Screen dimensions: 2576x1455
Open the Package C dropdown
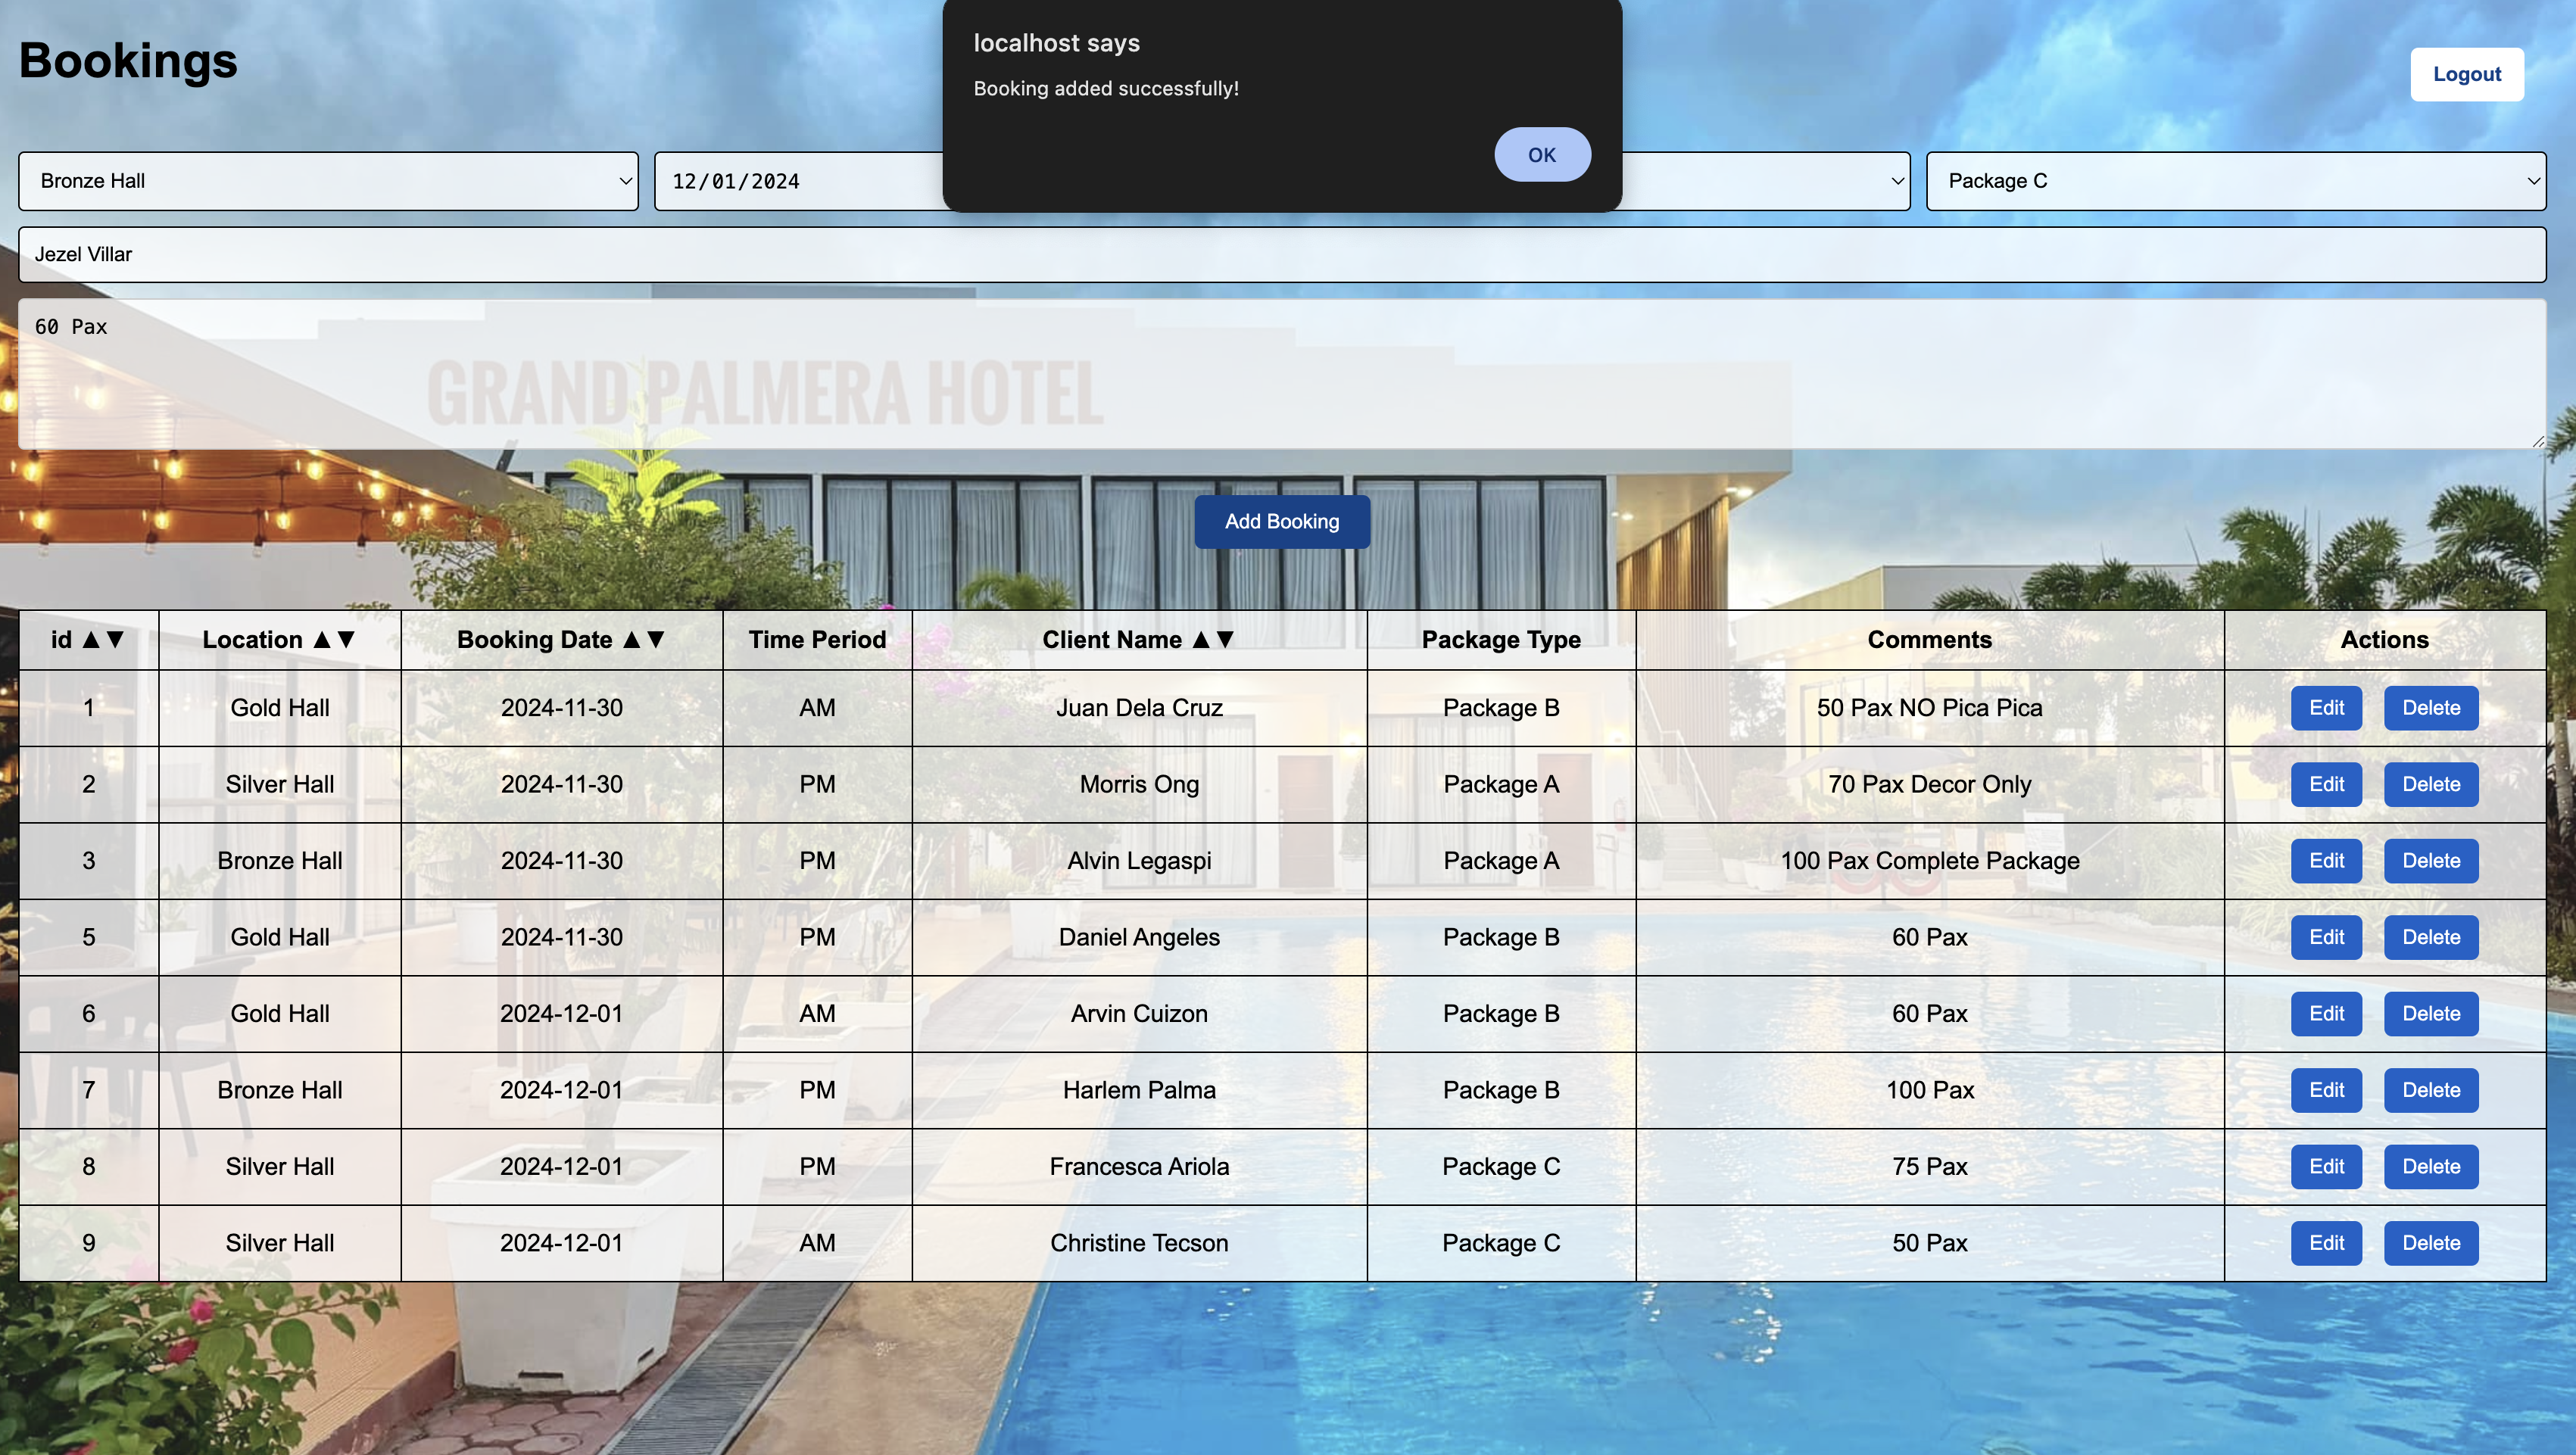(2235, 181)
